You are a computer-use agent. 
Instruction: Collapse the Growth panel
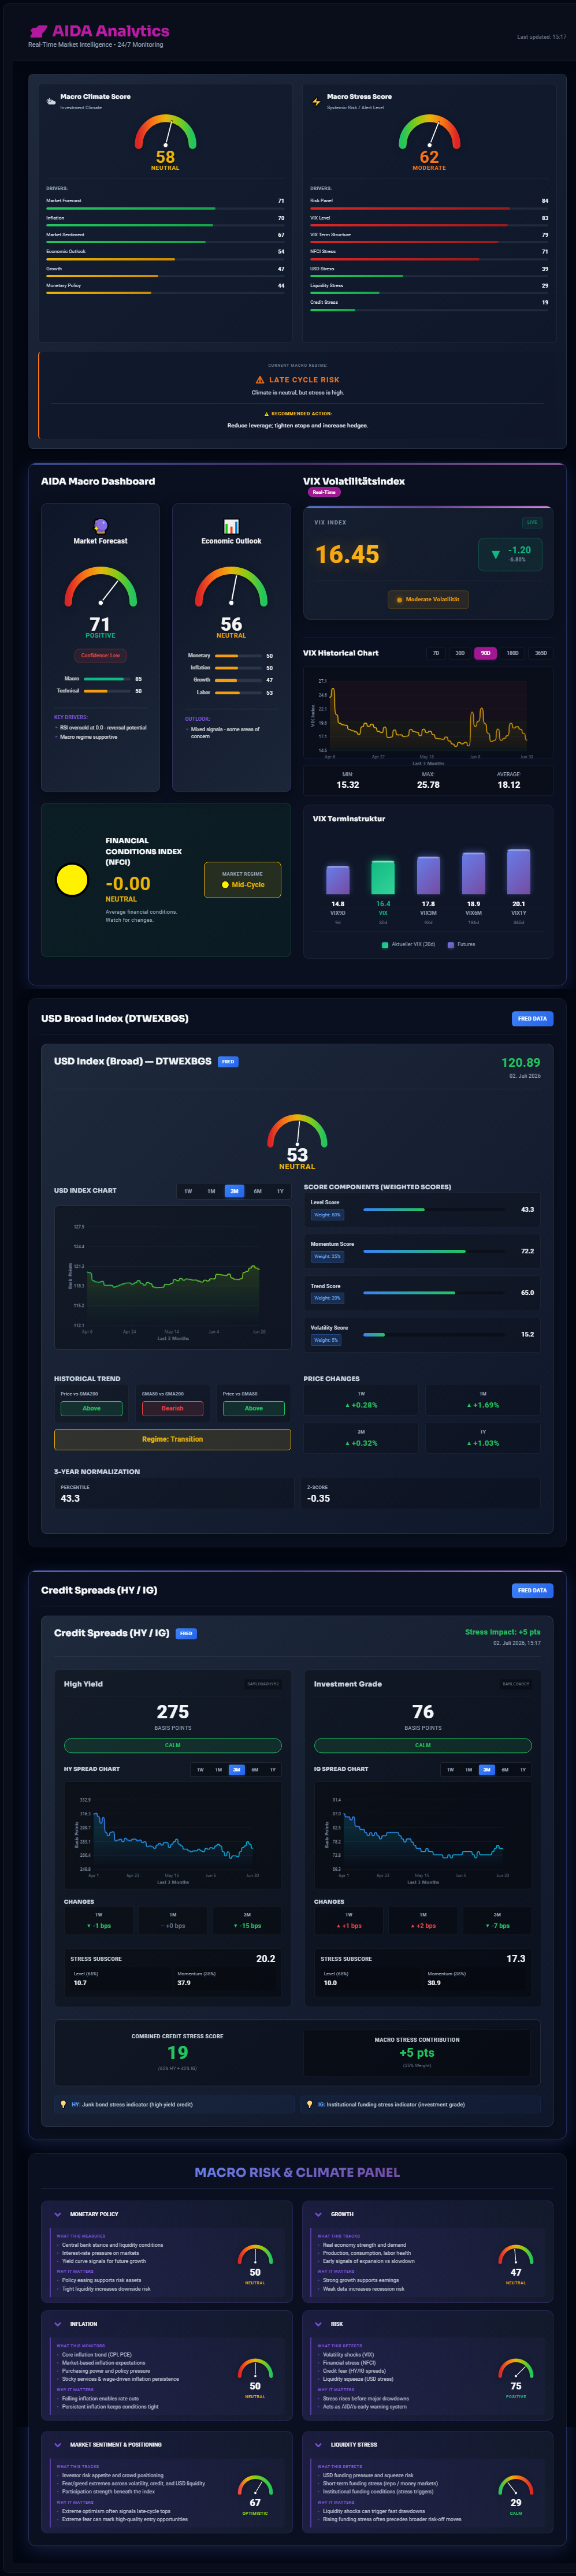pyautogui.click(x=318, y=2214)
